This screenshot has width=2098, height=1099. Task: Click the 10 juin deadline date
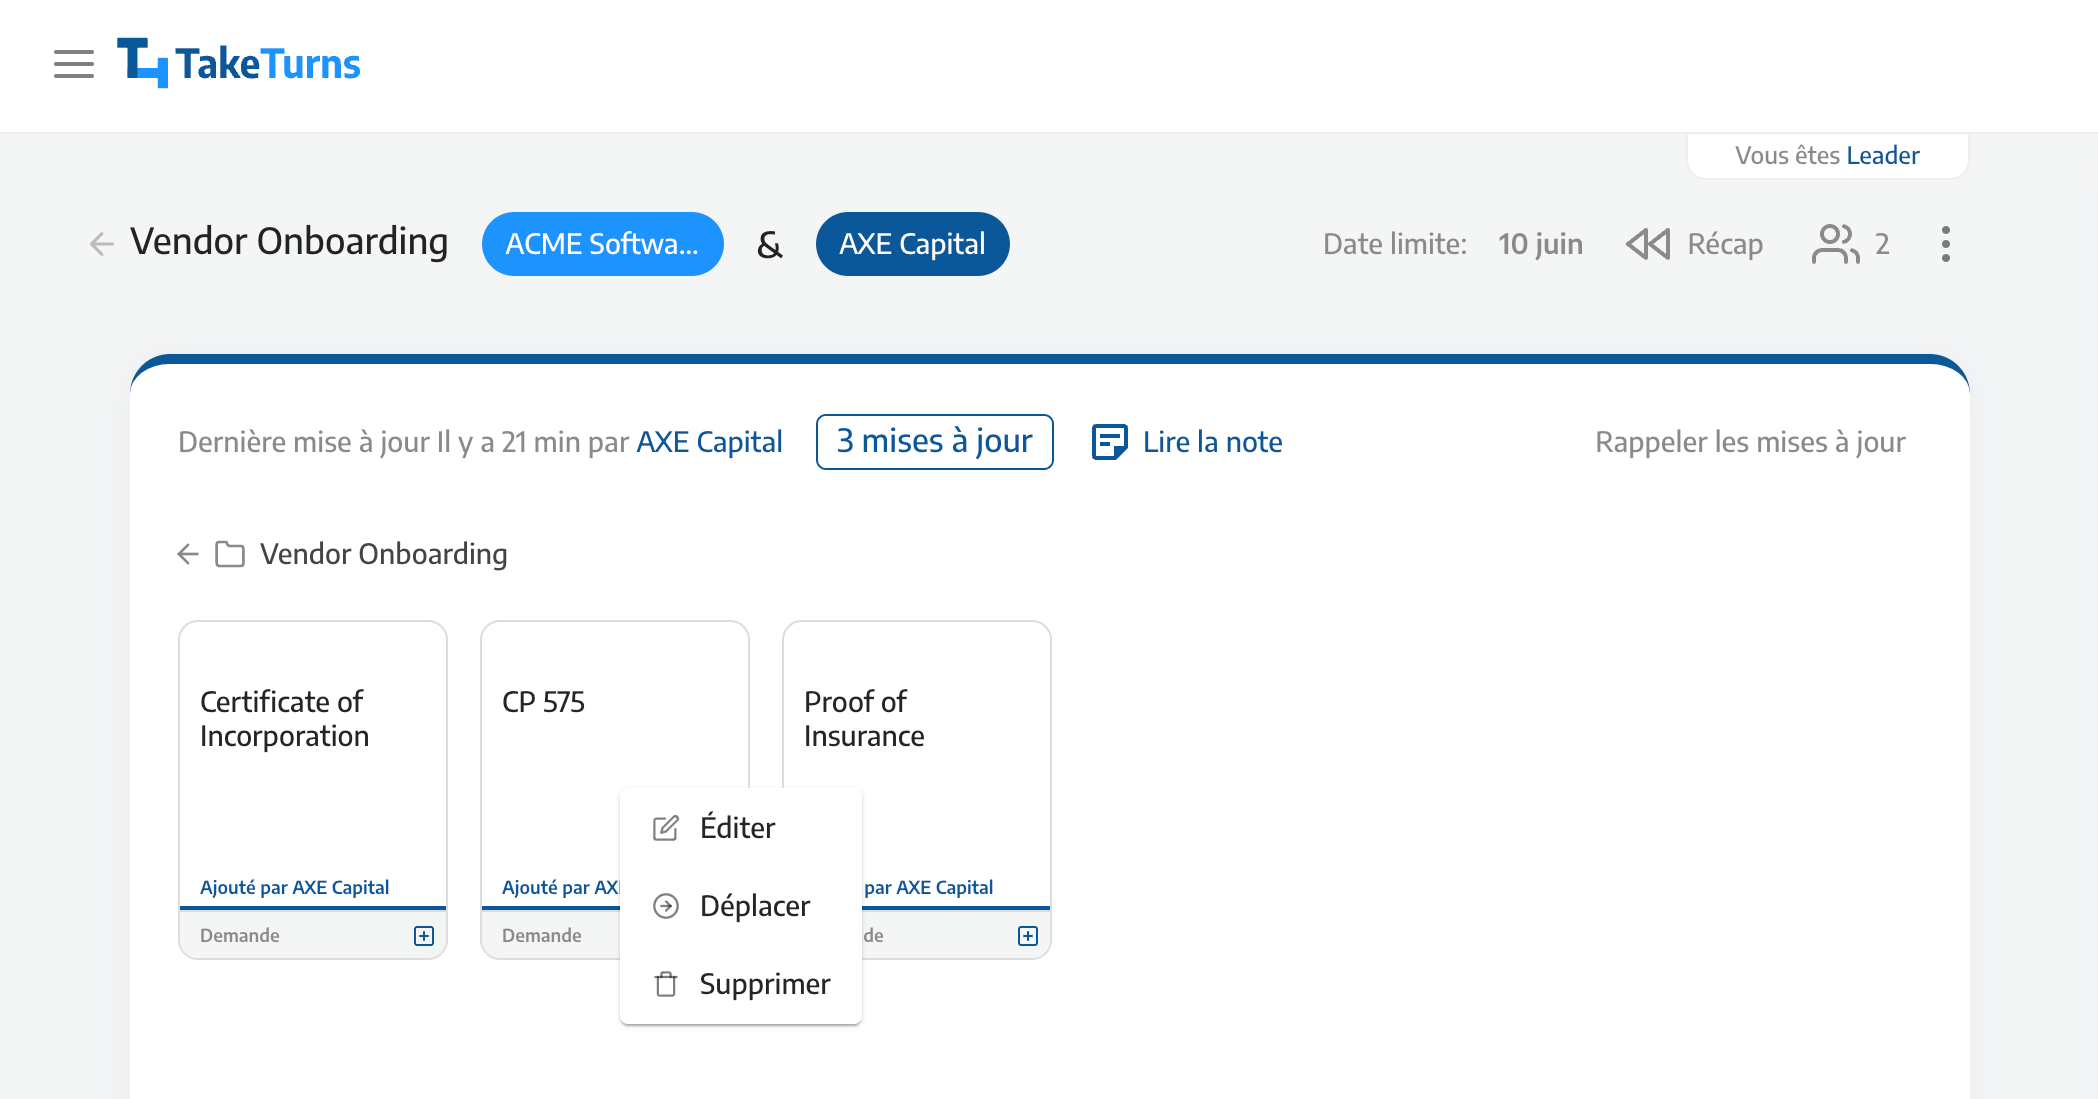coord(1540,244)
